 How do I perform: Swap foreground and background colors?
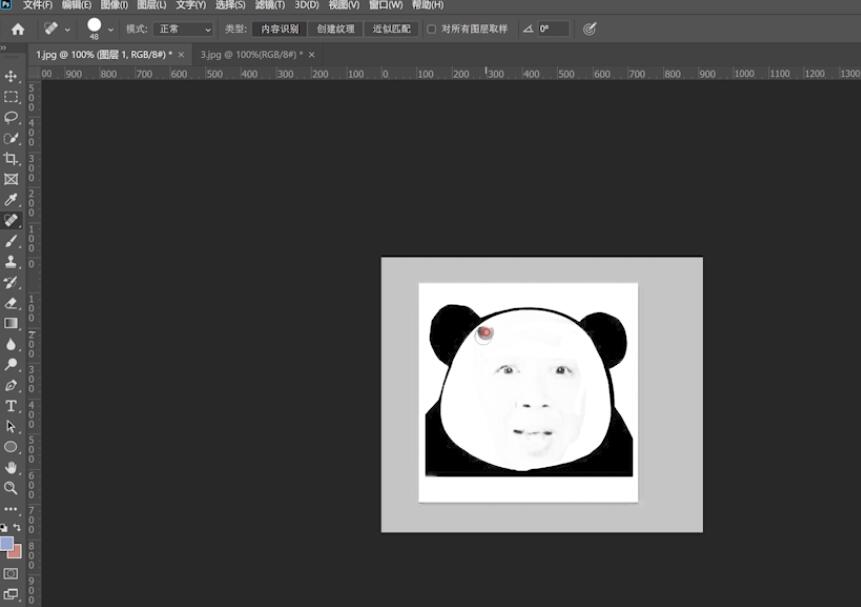click(17, 527)
